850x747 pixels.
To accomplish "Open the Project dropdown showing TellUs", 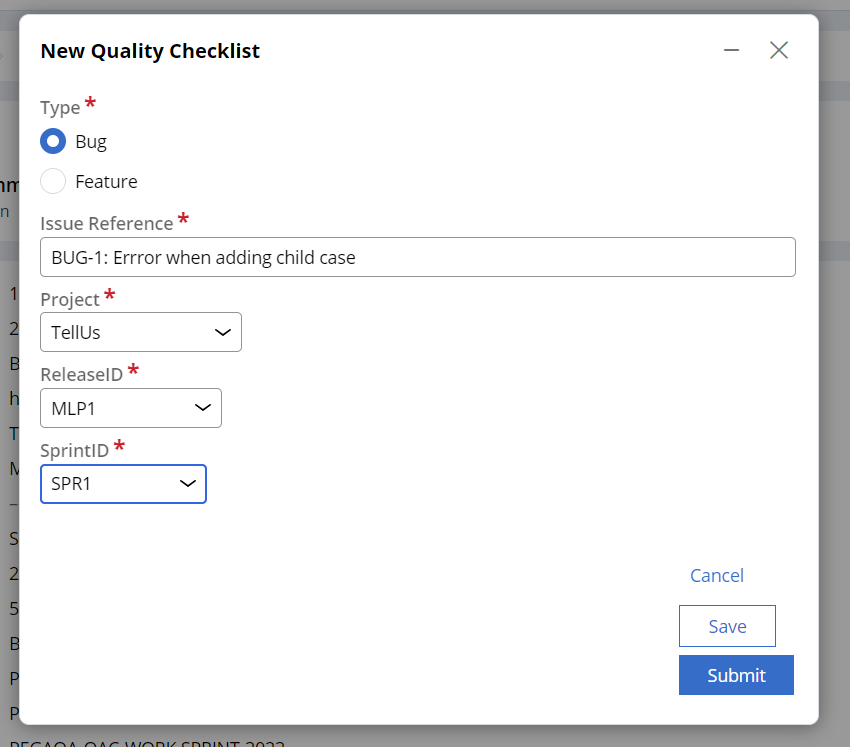I will (x=141, y=332).
